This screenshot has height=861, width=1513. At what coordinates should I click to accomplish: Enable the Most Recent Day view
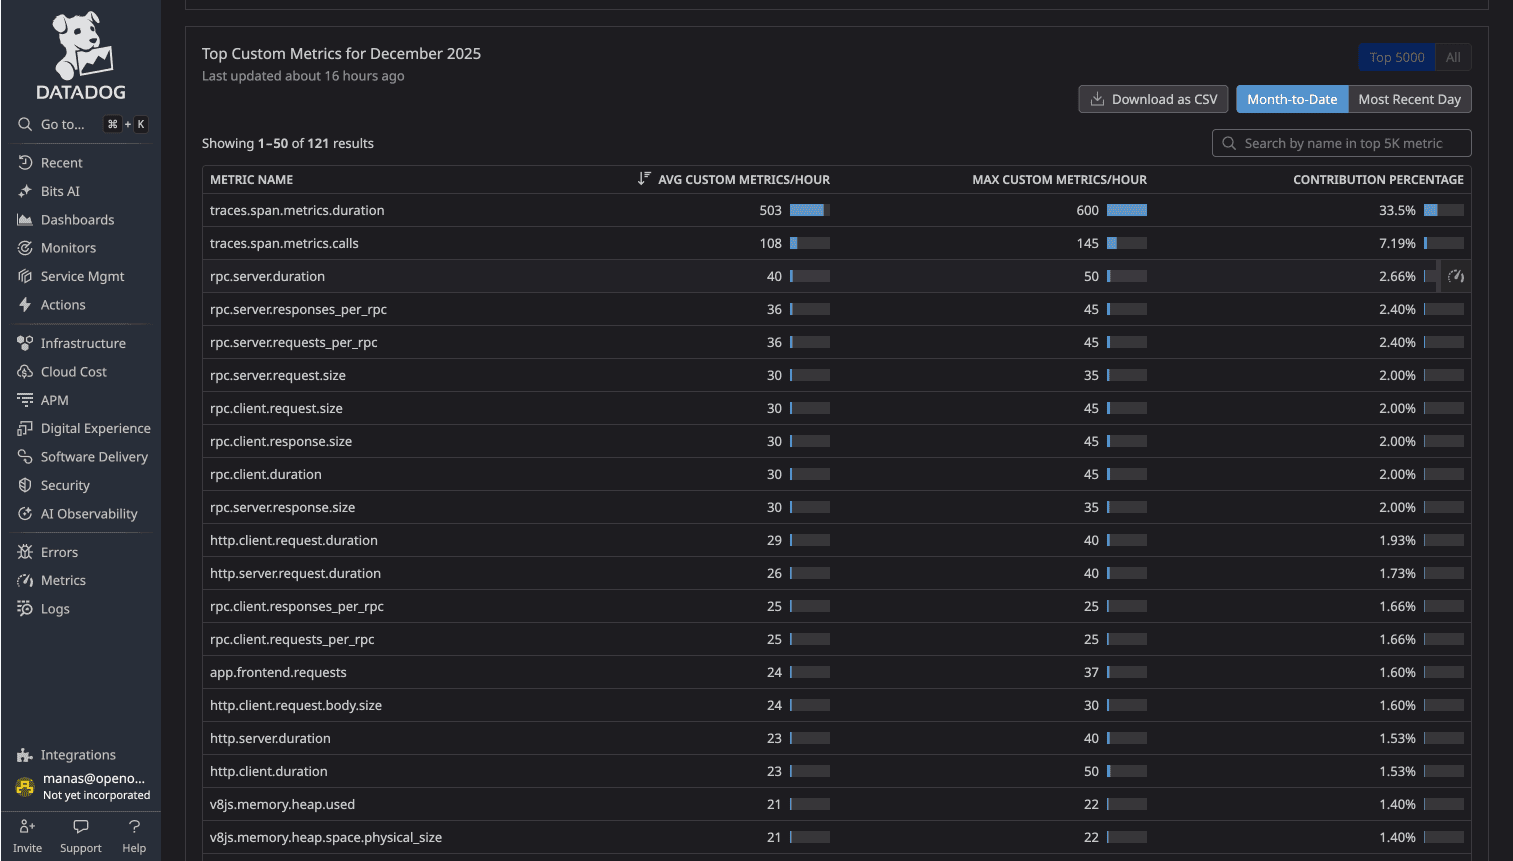point(1410,98)
